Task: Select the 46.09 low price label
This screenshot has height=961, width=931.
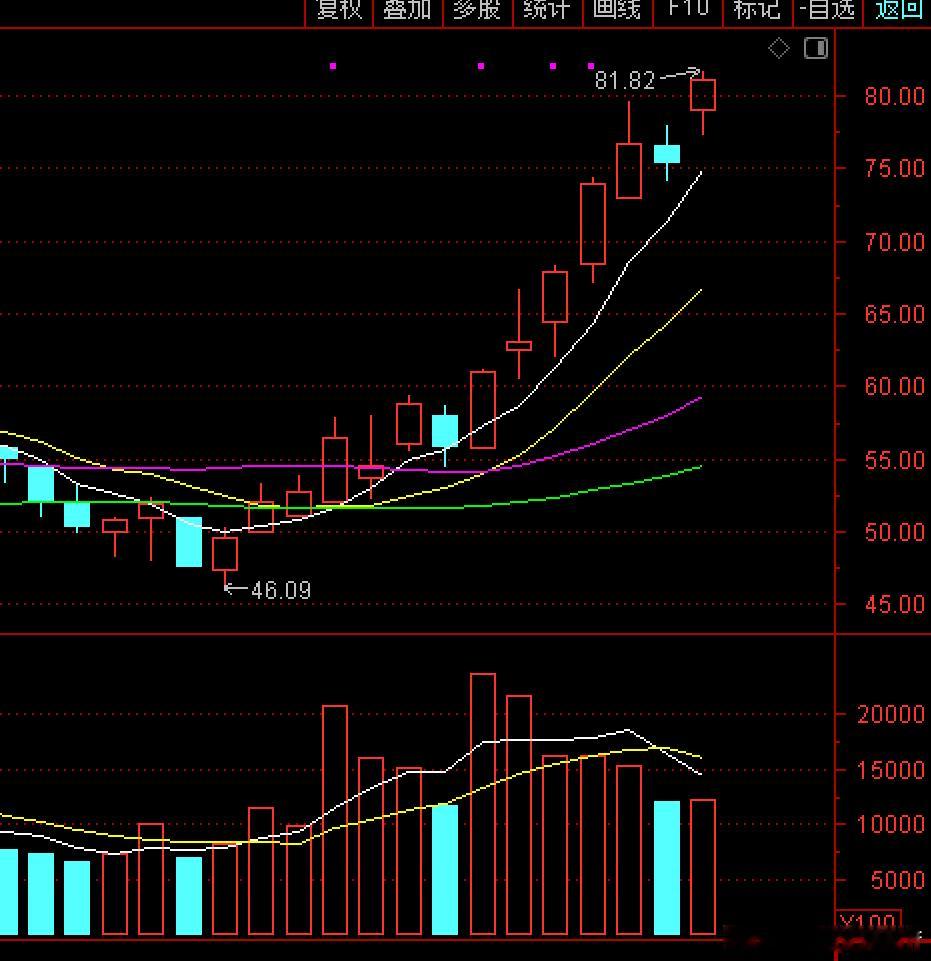Action: 281,590
